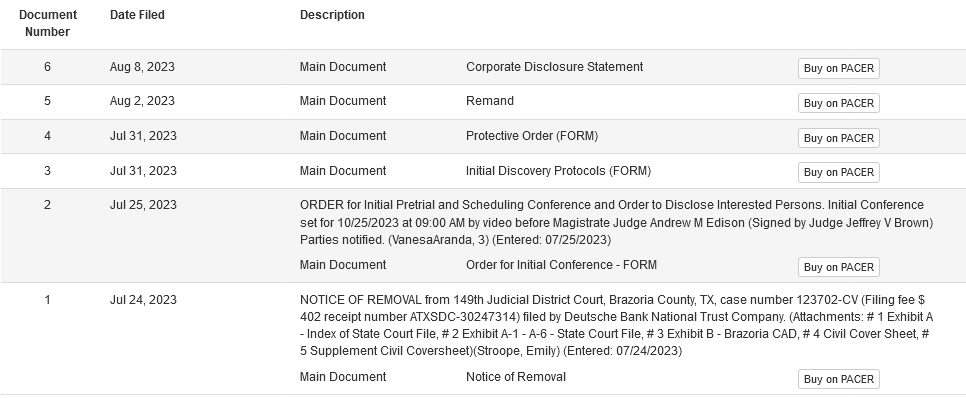Buy Corporate Disclosure Statement on PACER
Viewport: 966px width, 398px height.
(838, 68)
